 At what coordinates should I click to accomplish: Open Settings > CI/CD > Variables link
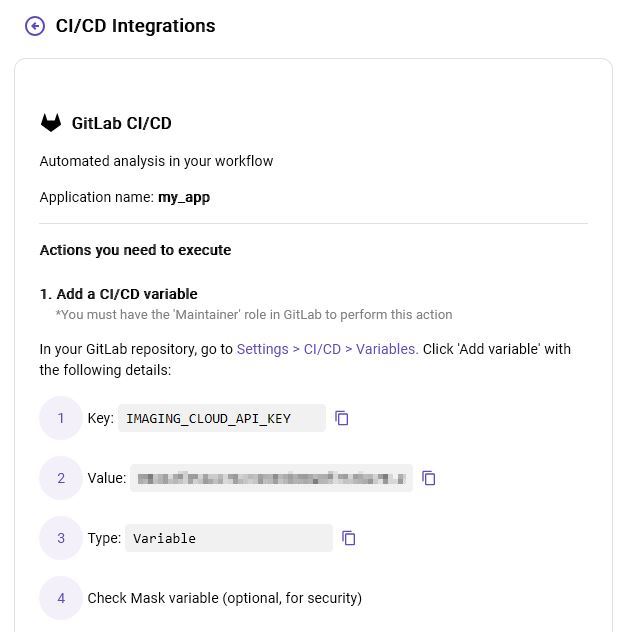point(327,349)
